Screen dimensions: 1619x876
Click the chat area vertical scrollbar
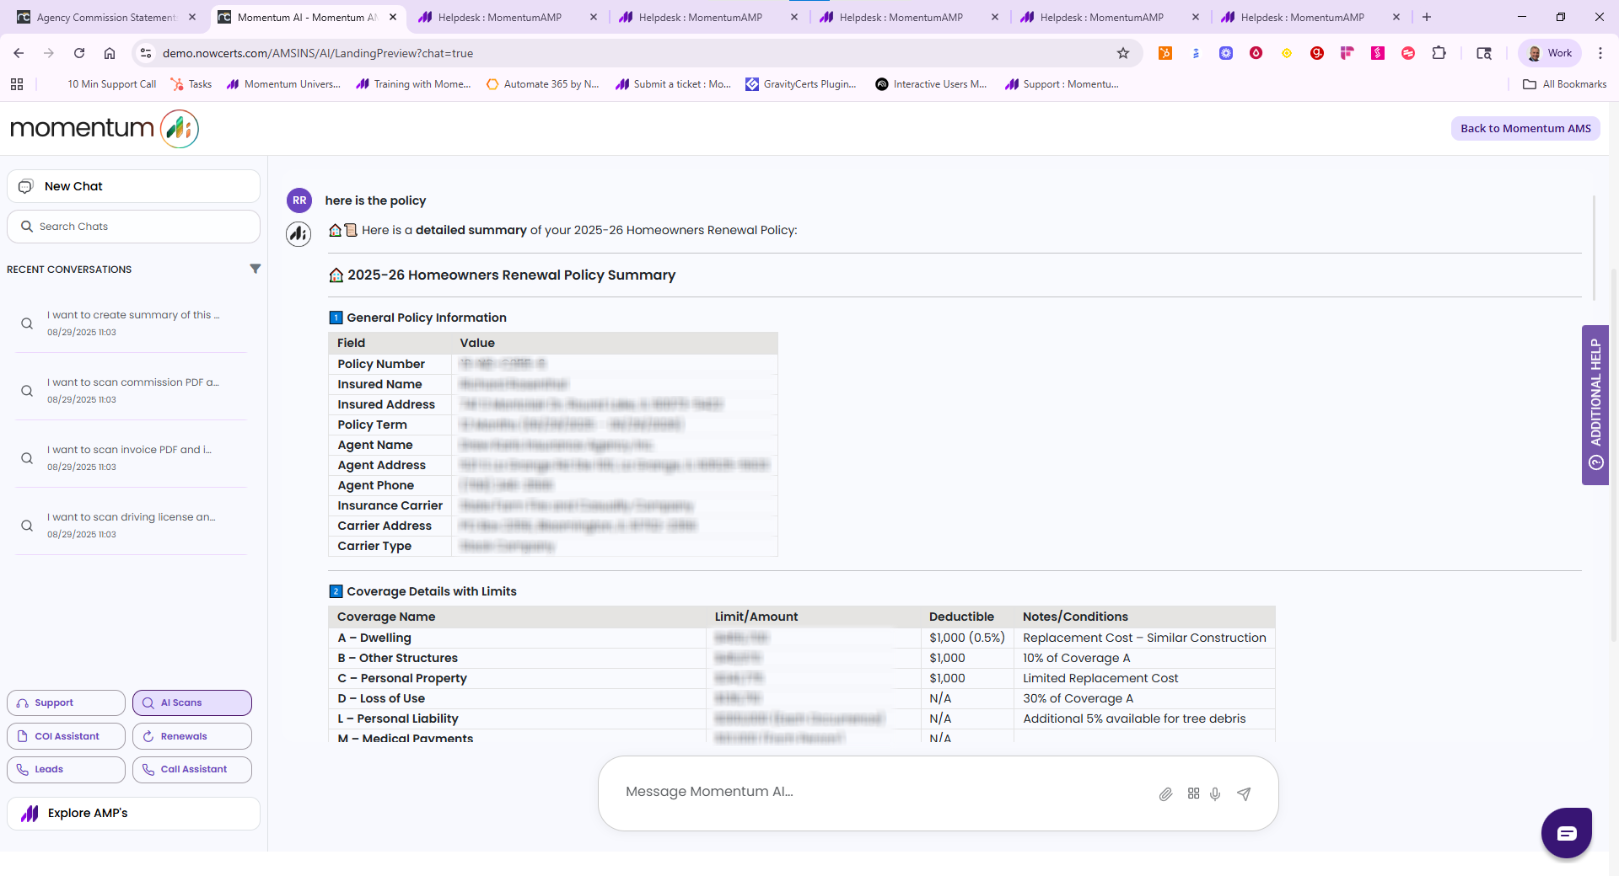1595,247
